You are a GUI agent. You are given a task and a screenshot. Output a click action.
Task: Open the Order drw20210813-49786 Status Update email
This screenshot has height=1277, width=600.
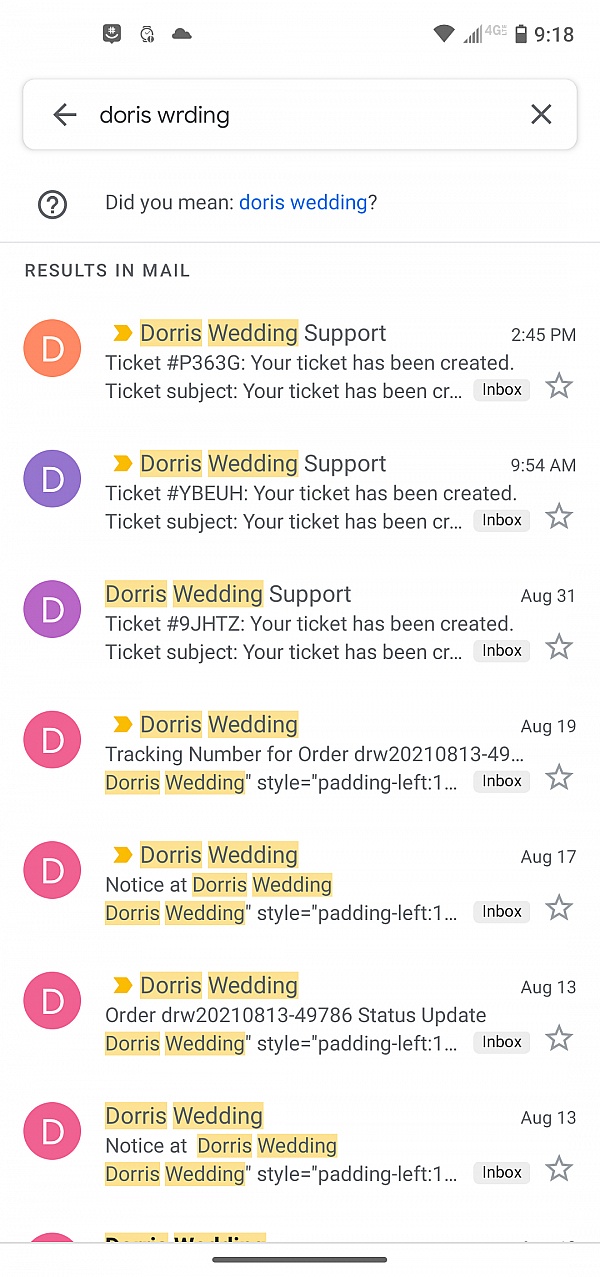pos(300,1013)
